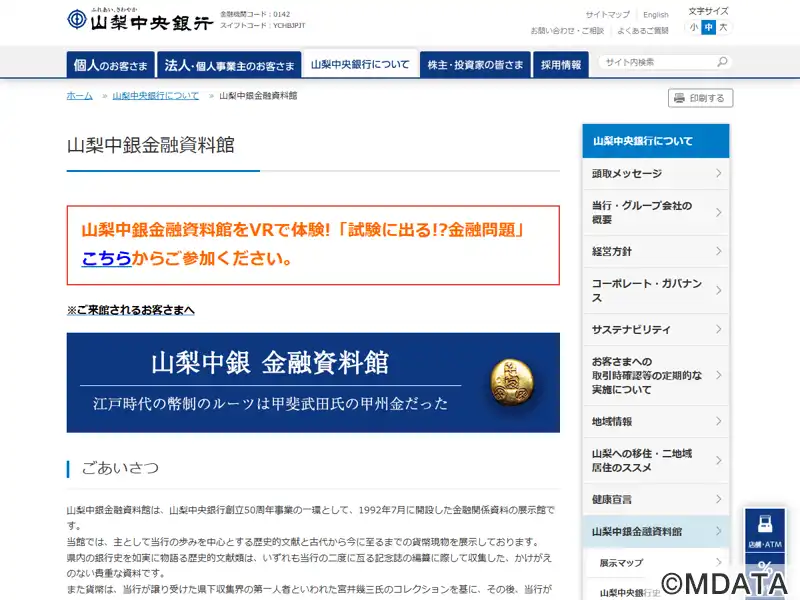Click the 印刷する button
This screenshot has width=800, height=600.
(x=701, y=98)
